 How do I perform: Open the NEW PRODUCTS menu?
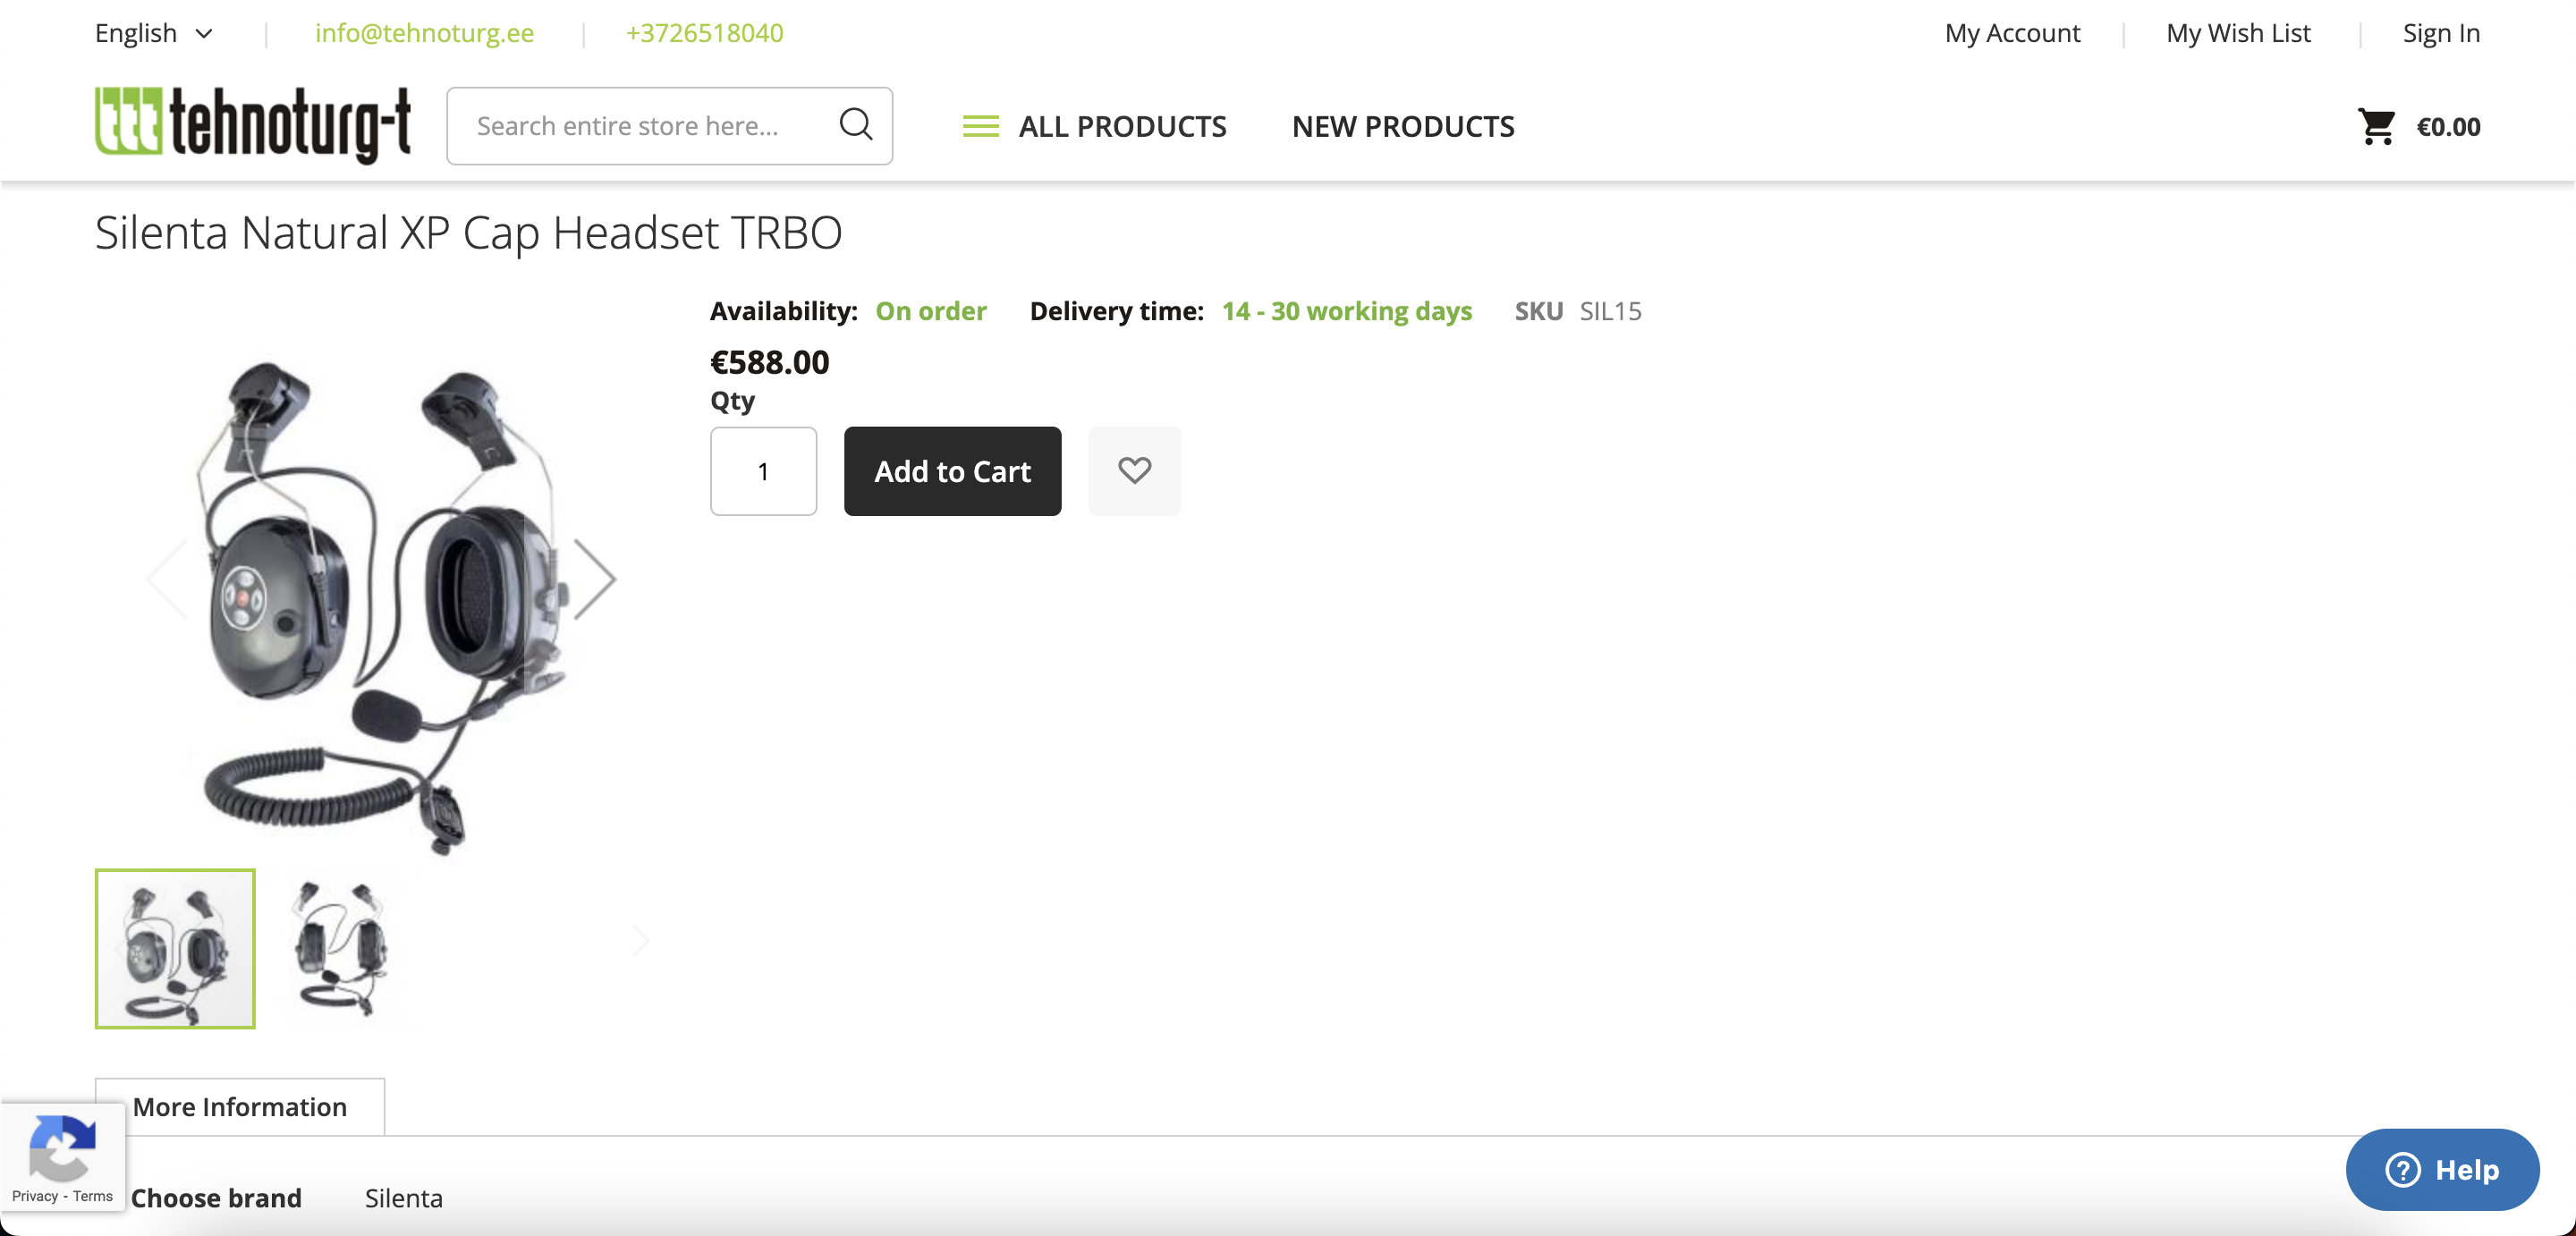[x=1402, y=127]
